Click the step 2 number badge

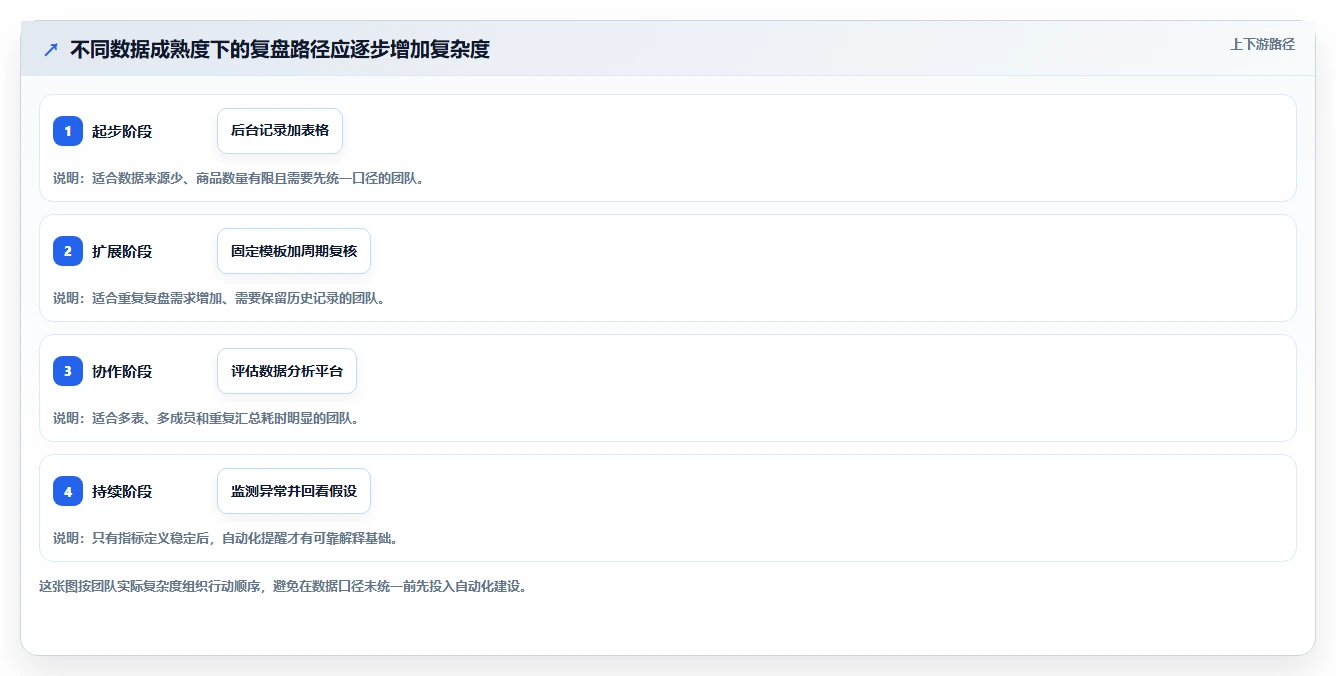tap(68, 251)
